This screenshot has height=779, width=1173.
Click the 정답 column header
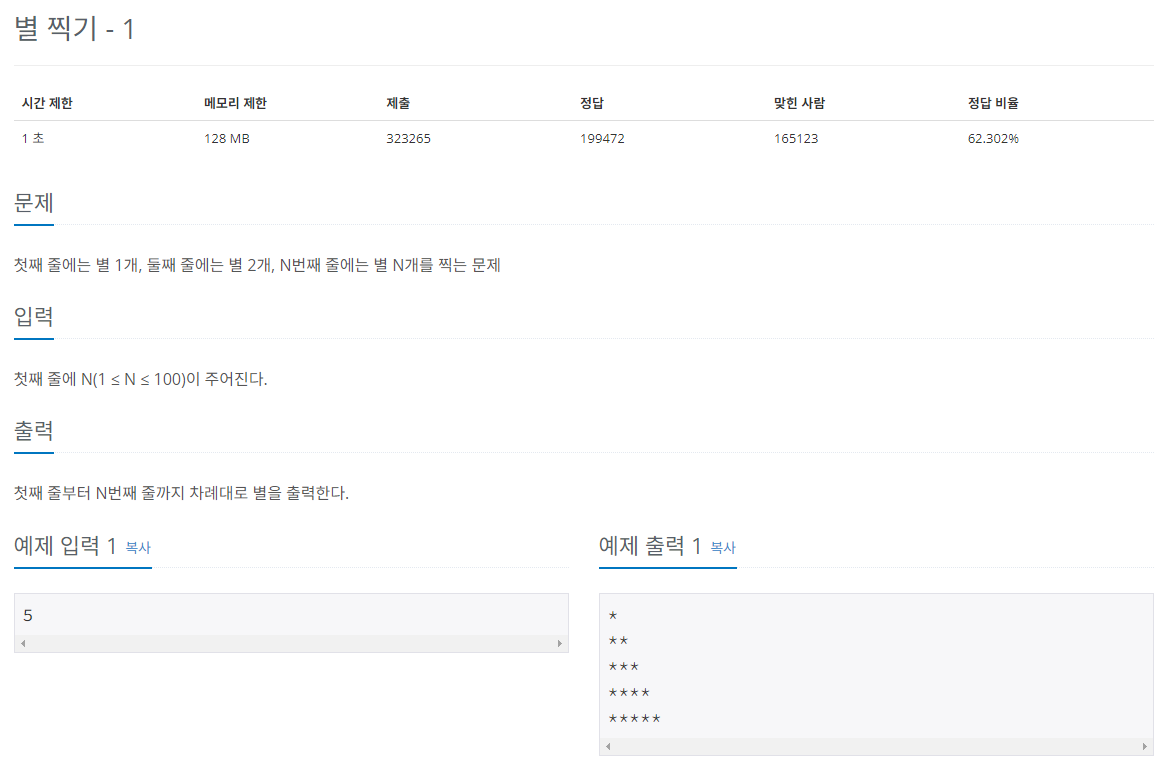click(x=592, y=103)
